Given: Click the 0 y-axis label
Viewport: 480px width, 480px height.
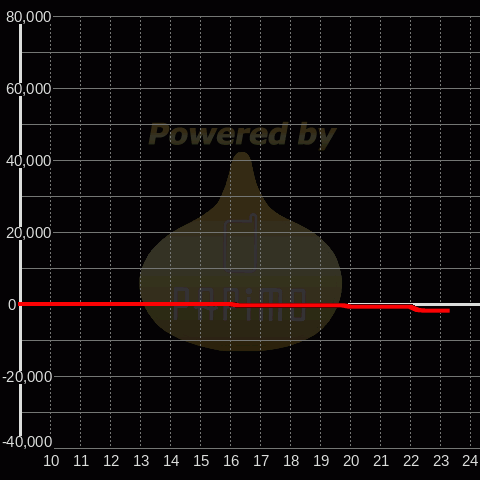Looking at the screenshot, I should coord(12,305).
